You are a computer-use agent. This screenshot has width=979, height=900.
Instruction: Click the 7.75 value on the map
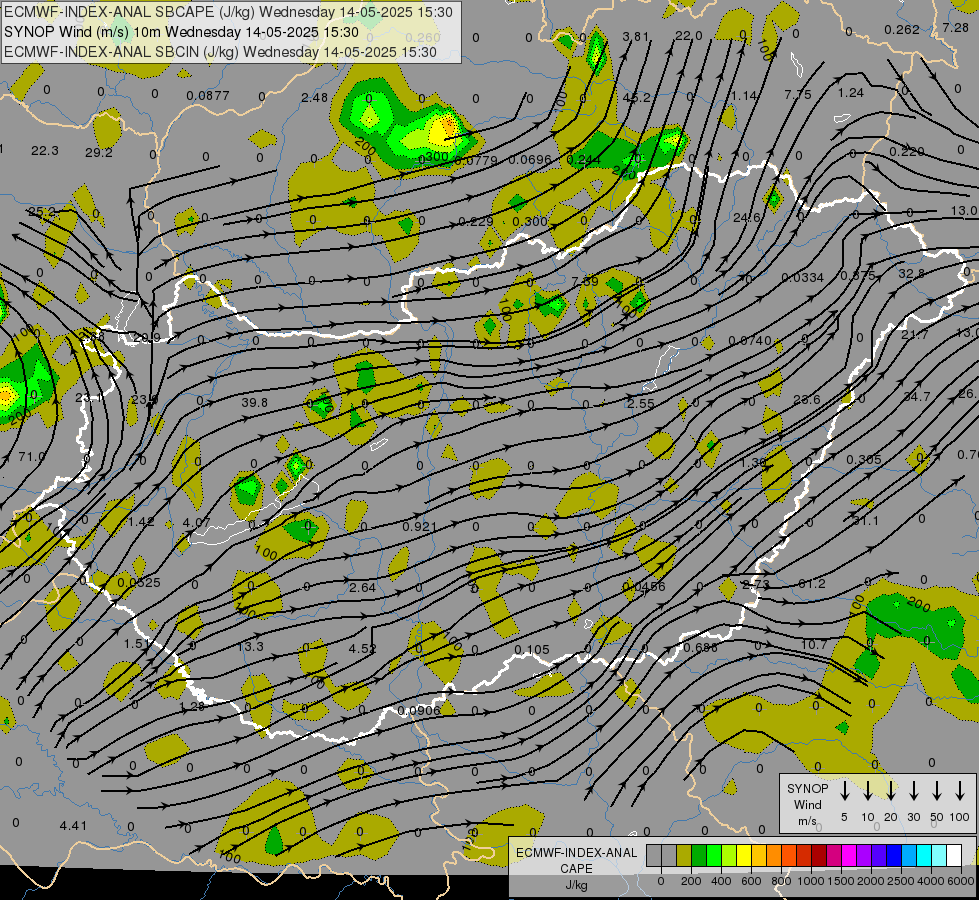click(x=798, y=94)
